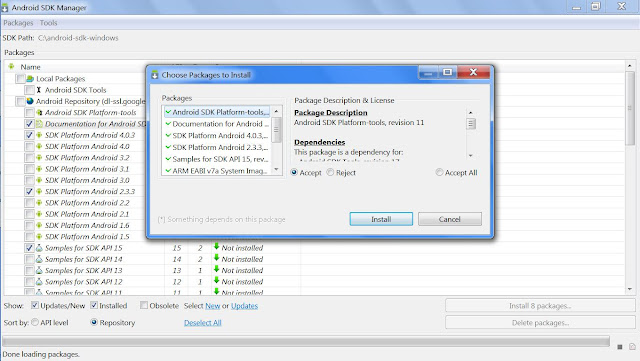Viewport: 640px width, 361px height.
Task: Click the New selection link
Action: pyautogui.click(x=212, y=306)
